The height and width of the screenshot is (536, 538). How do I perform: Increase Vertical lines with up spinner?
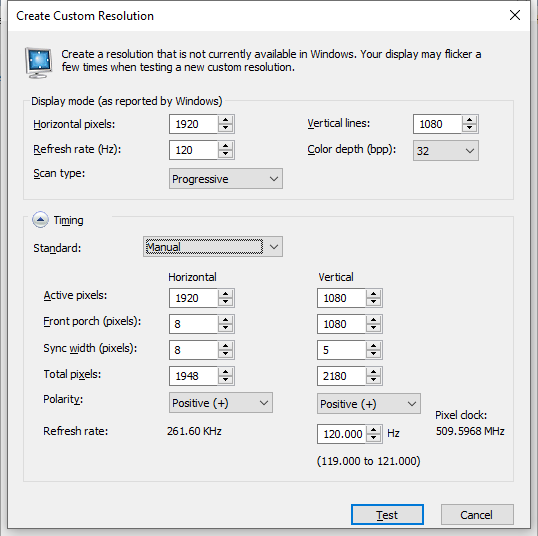(x=469, y=120)
